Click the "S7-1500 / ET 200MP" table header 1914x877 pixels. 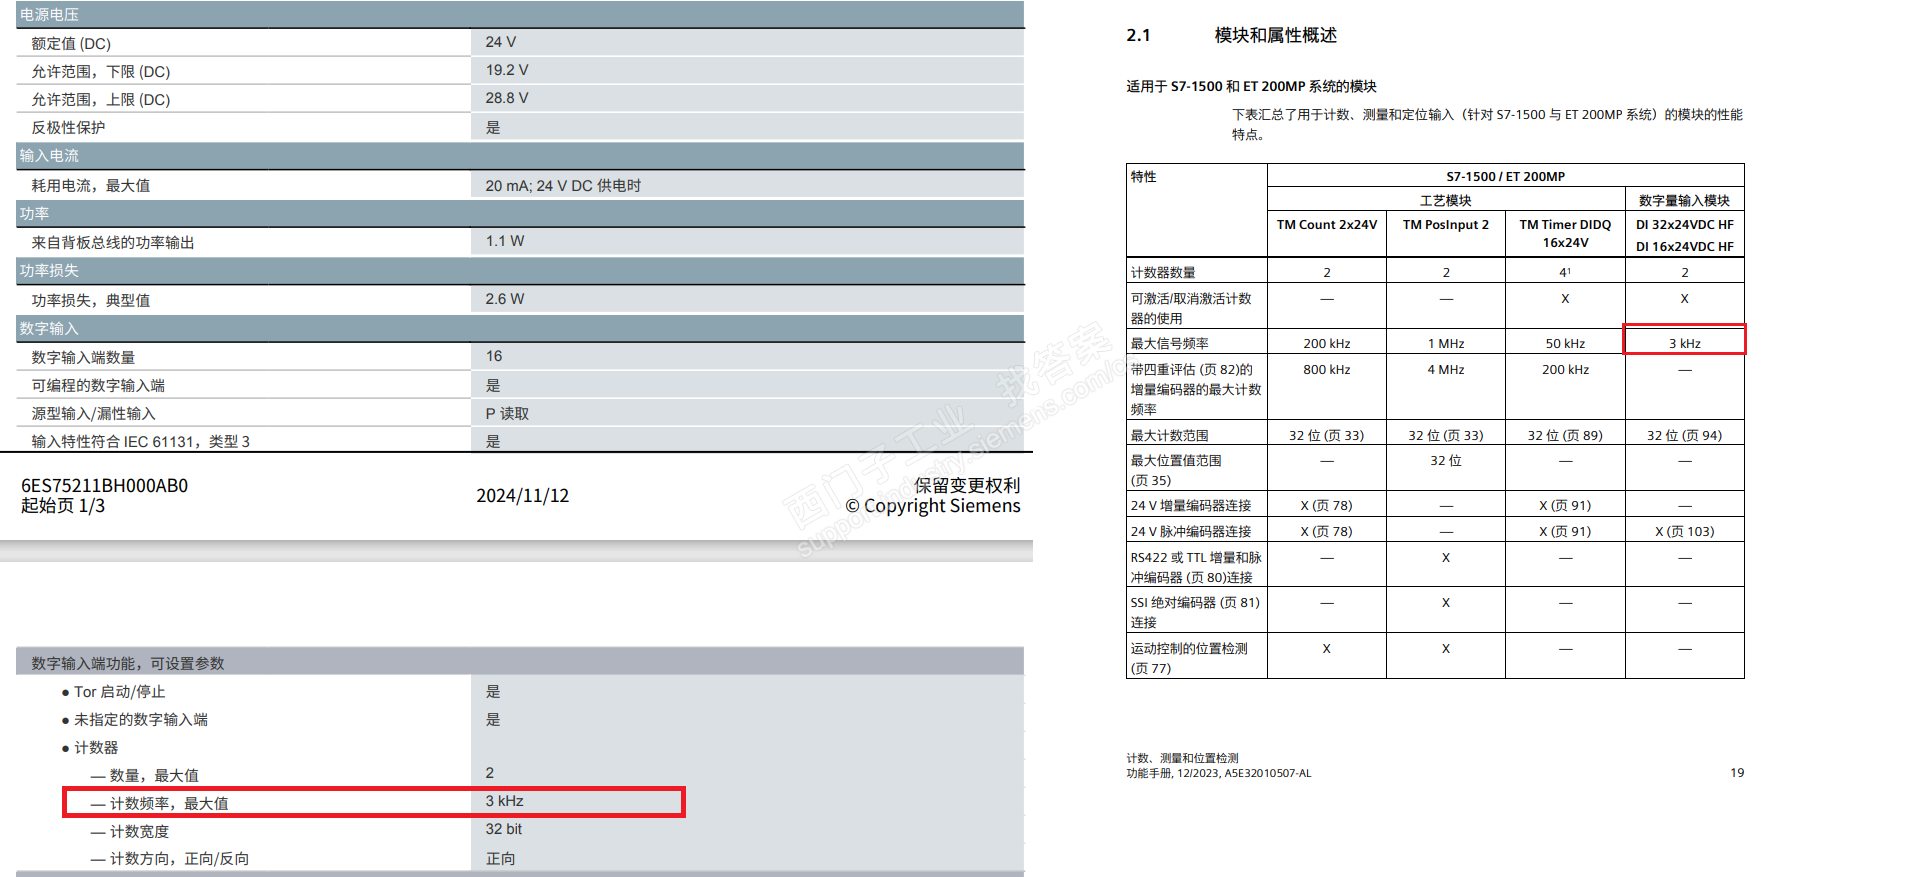[1505, 177]
